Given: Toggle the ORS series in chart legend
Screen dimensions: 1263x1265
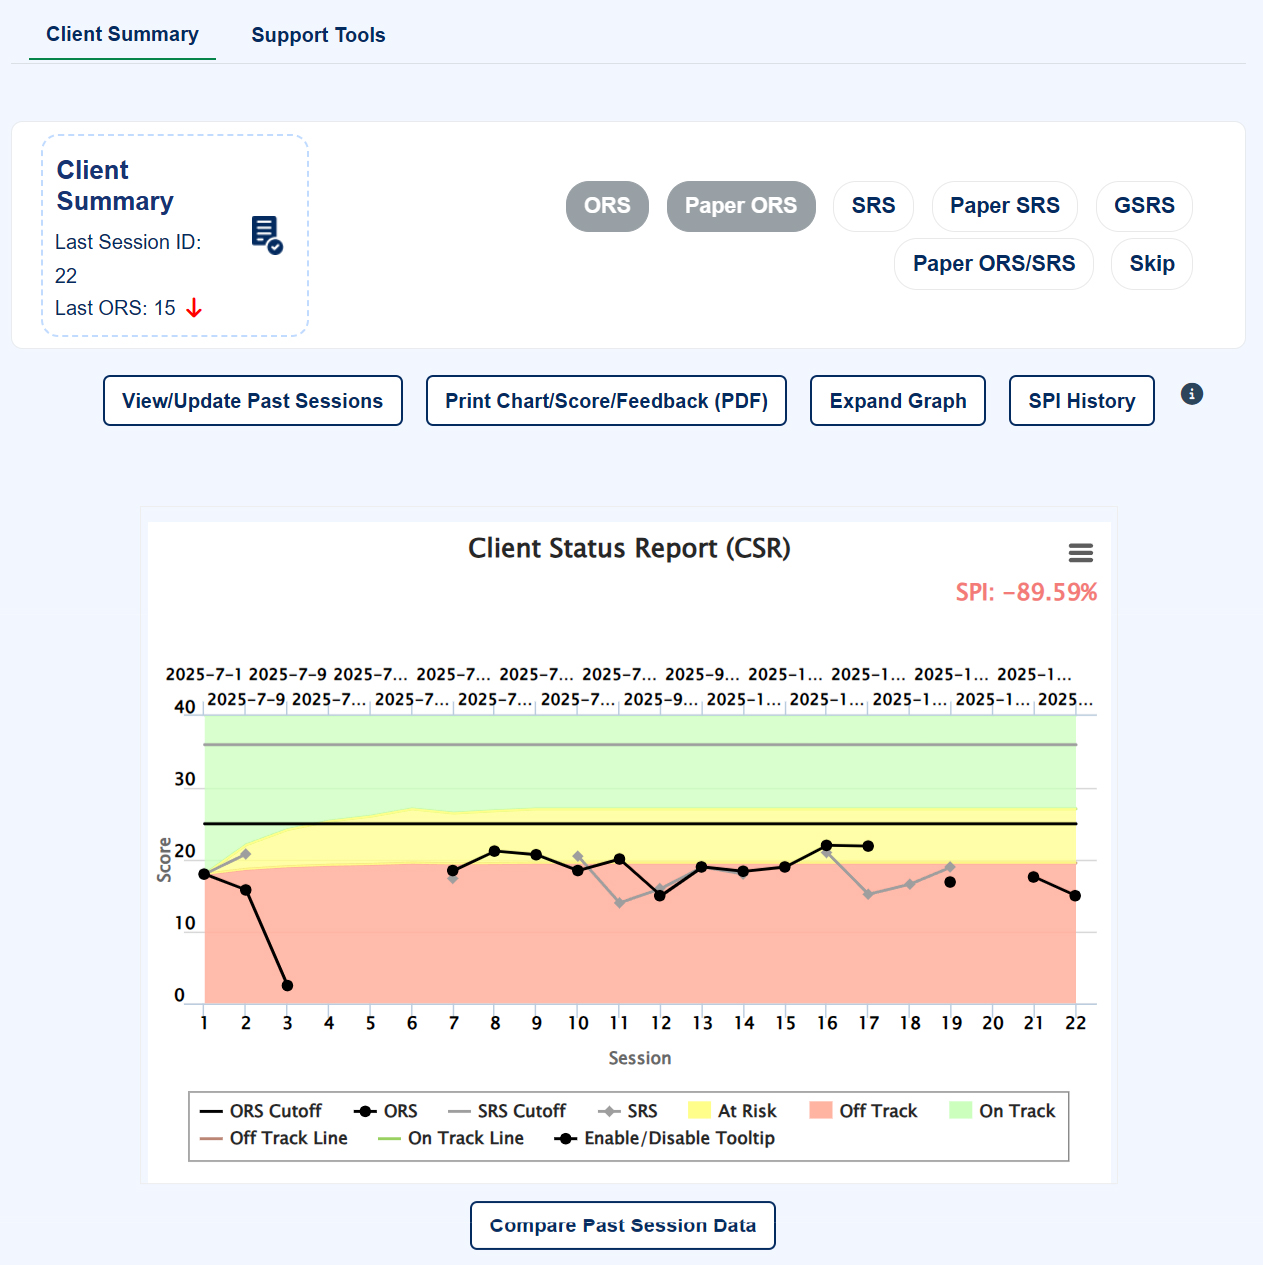Looking at the screenshot, I should point(386,1111).
